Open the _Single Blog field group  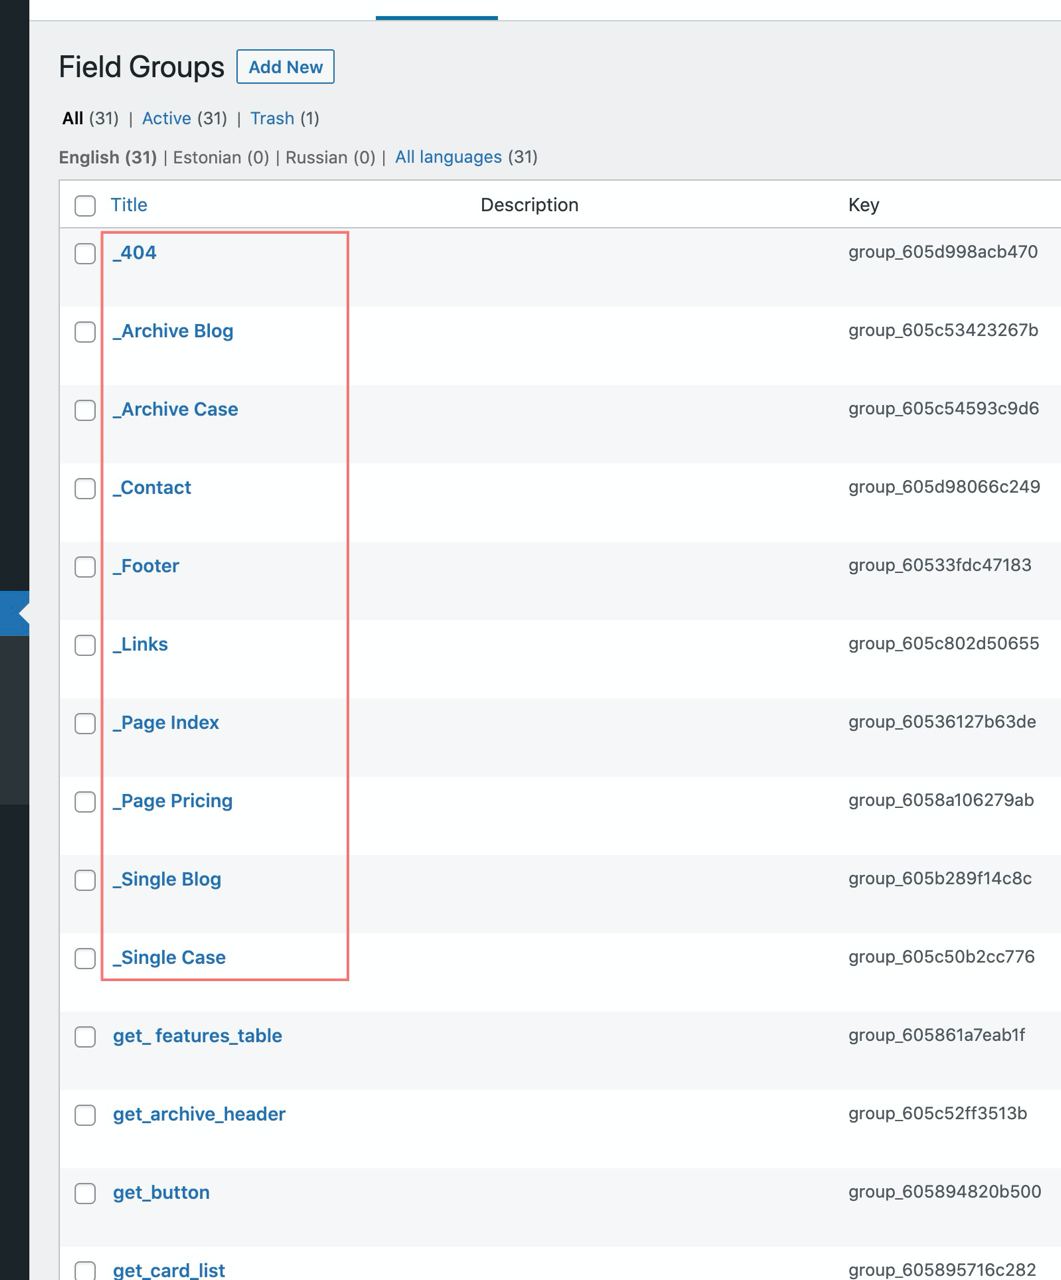(167, 880)
